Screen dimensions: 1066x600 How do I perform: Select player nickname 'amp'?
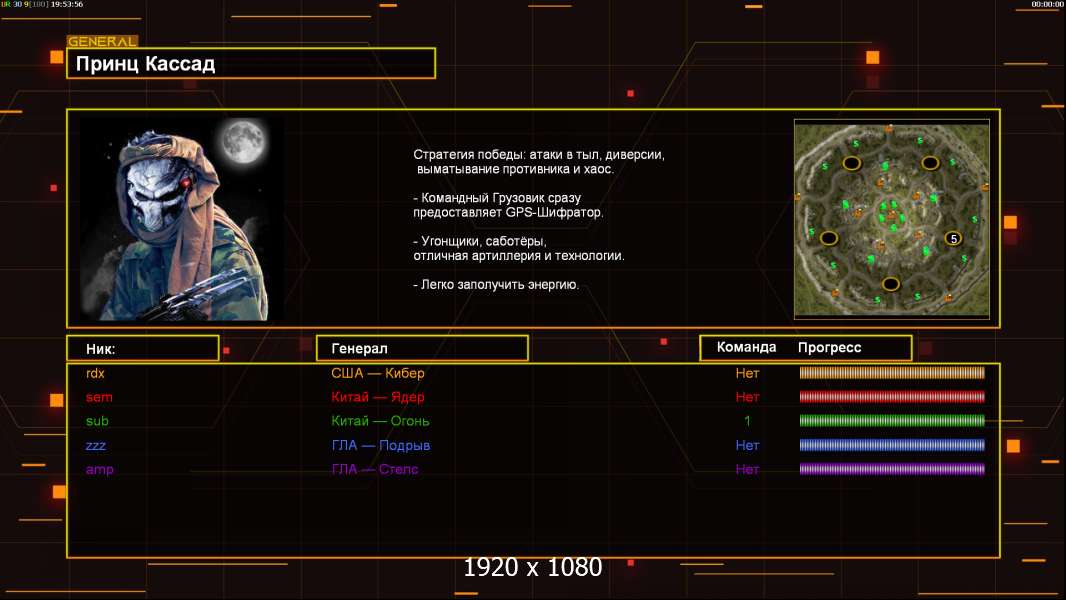99,470
